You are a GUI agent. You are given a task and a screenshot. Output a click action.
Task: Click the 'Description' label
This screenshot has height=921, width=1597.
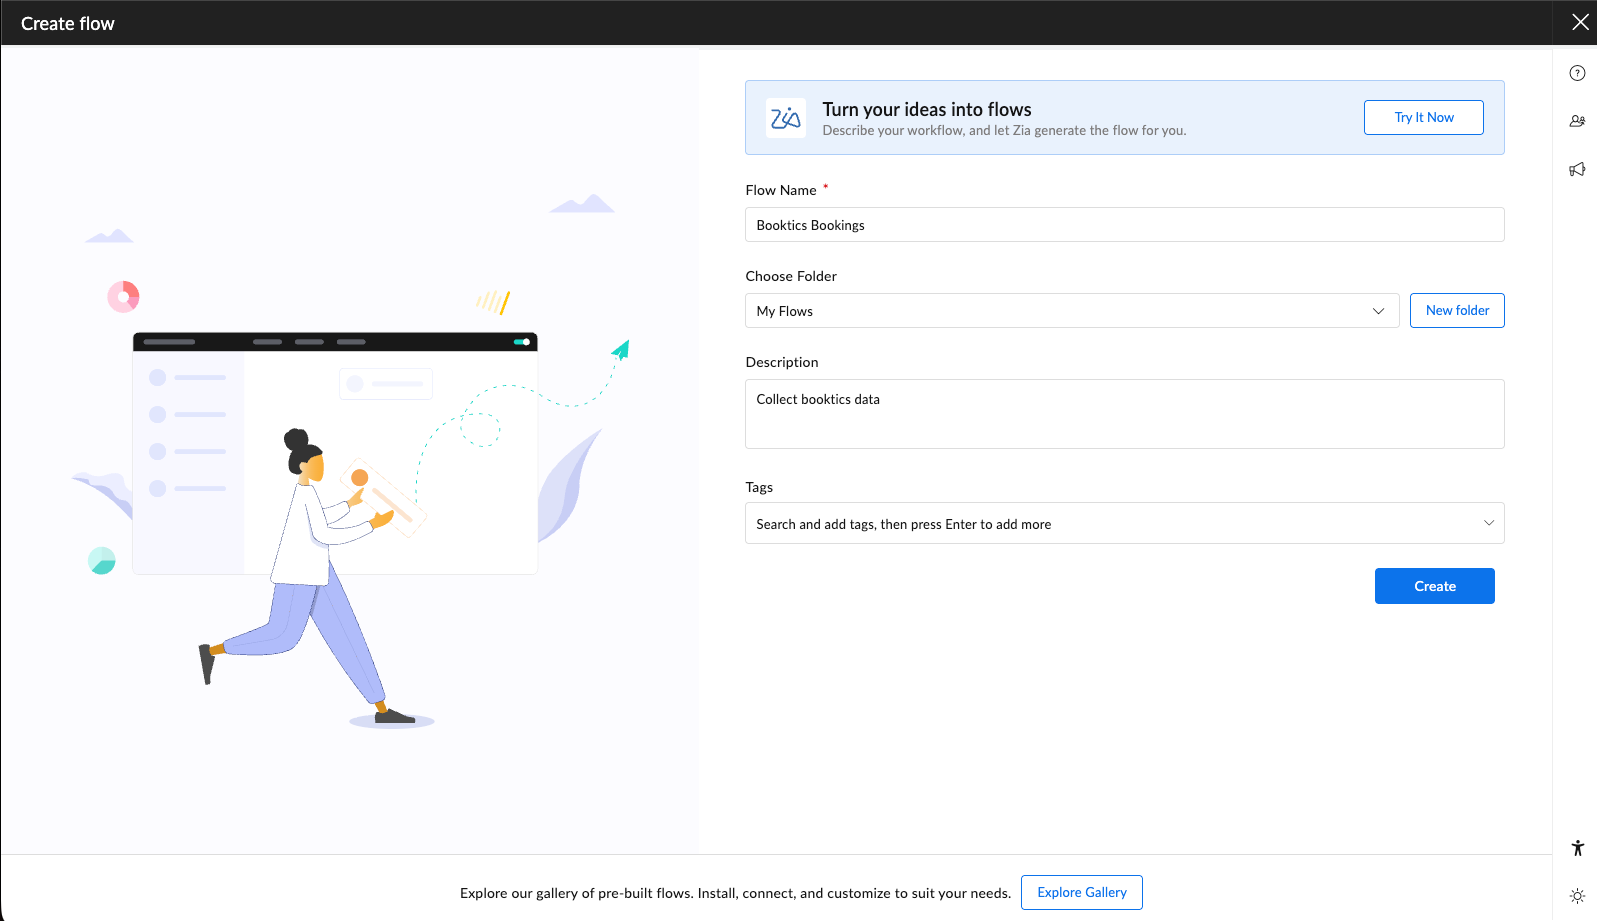pos(782,362)
